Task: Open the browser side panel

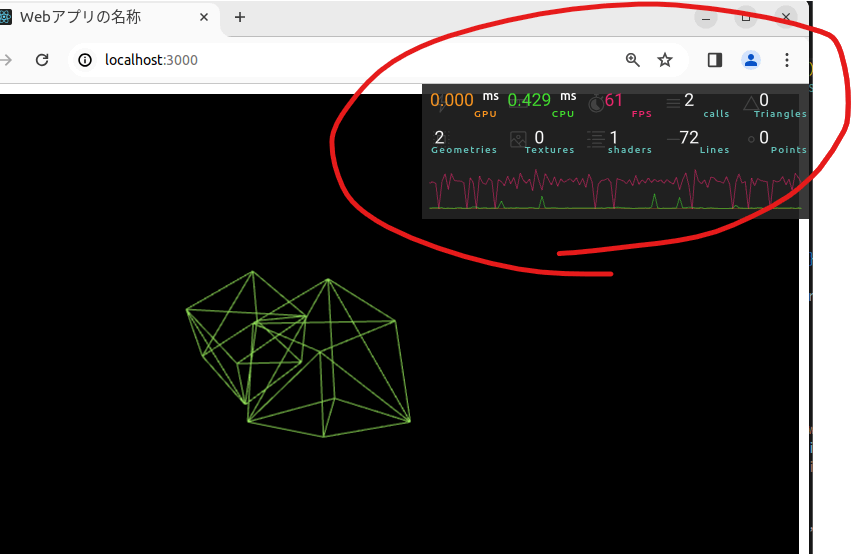Action: click(715, 60)
